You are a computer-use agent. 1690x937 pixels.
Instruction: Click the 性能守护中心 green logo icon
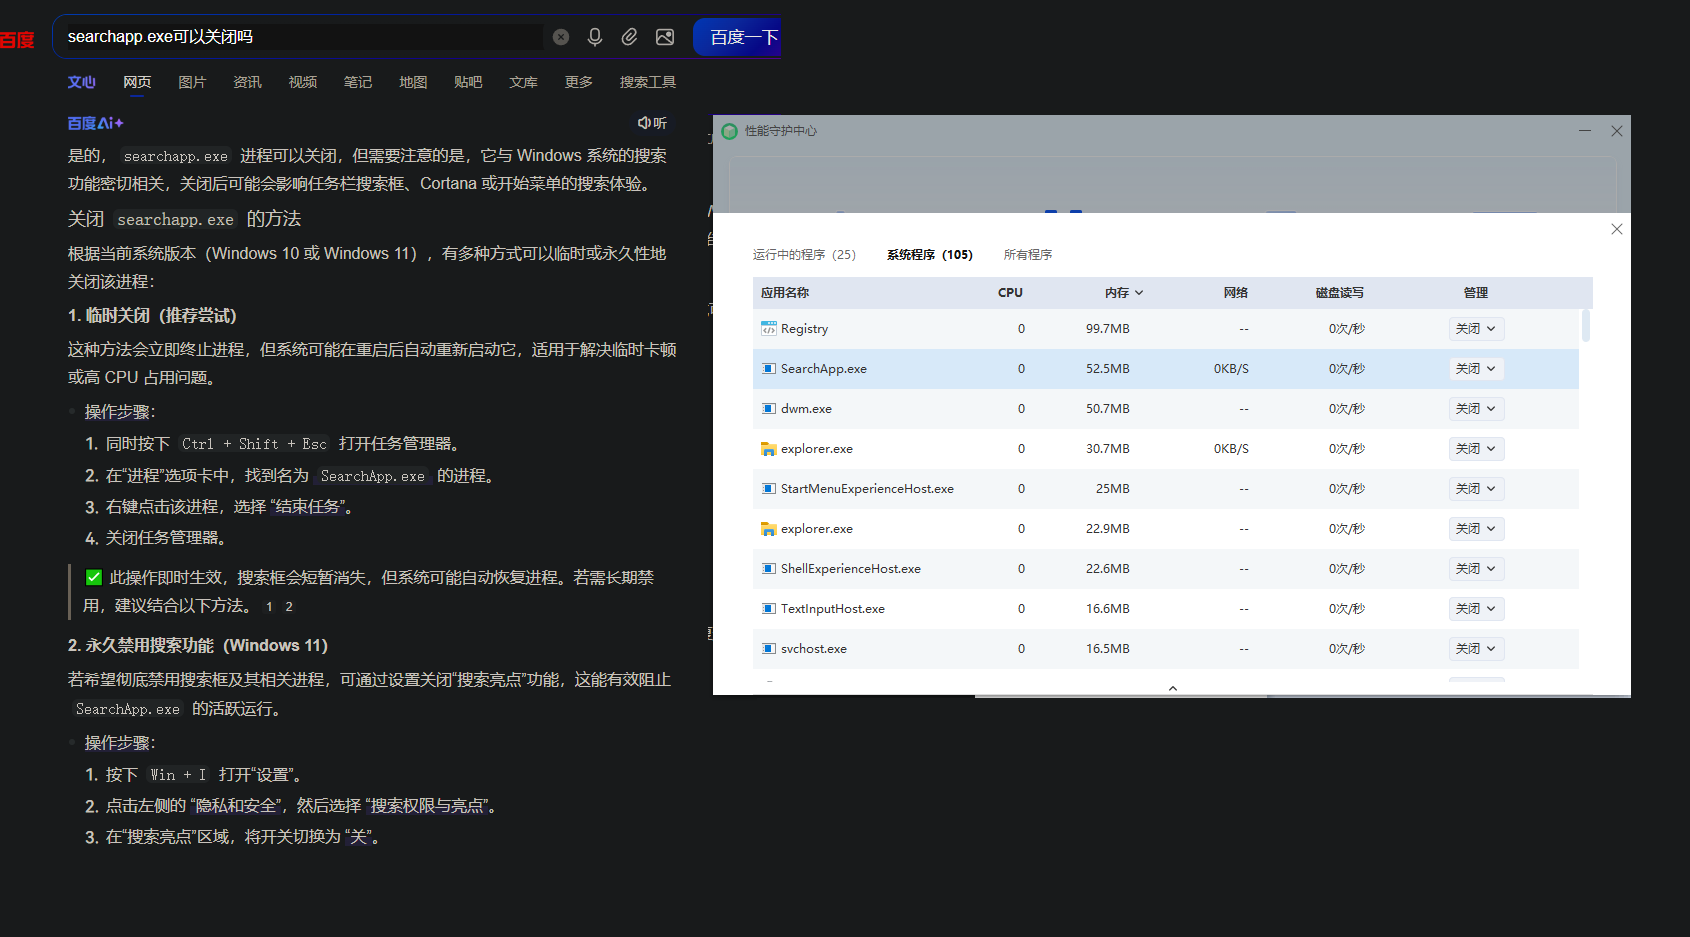(730, 131)
